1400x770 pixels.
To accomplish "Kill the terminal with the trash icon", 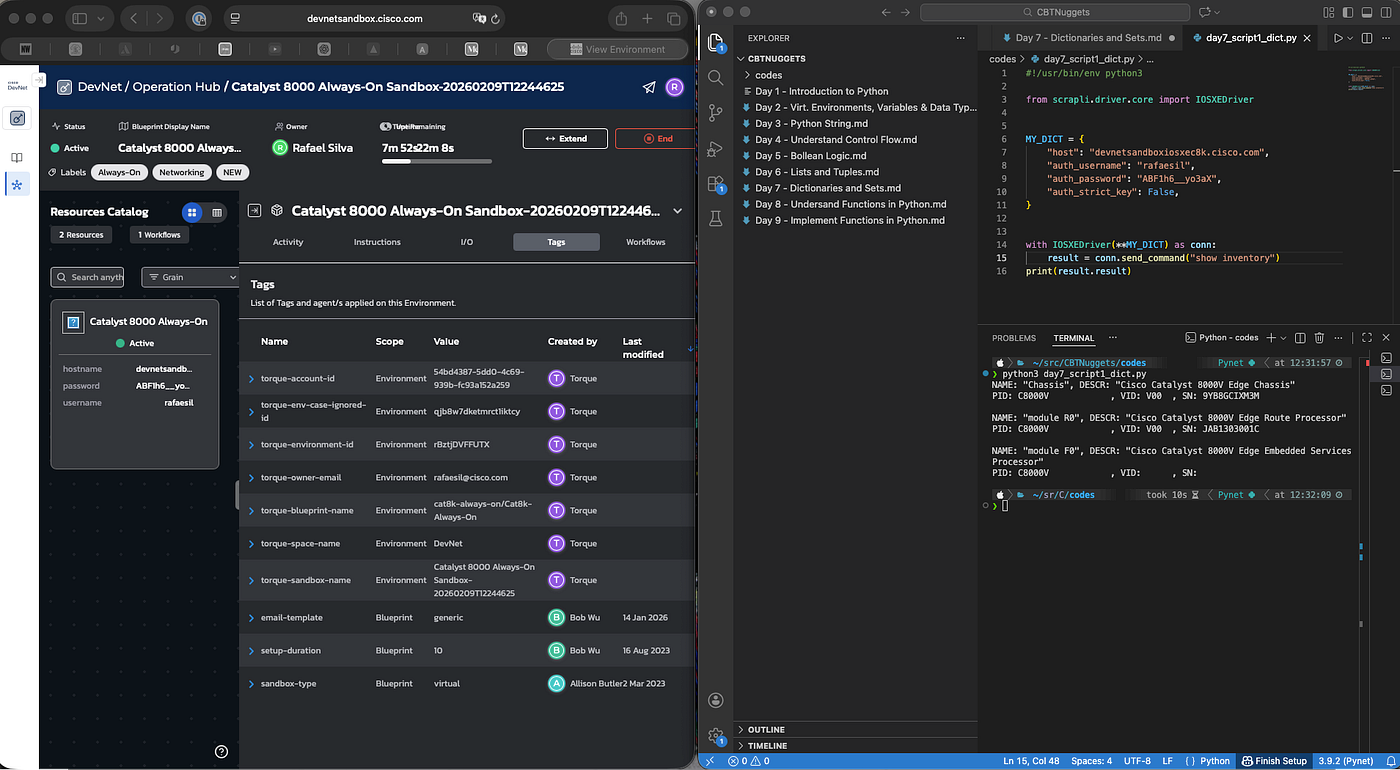I will click(x=1319, y=338).
